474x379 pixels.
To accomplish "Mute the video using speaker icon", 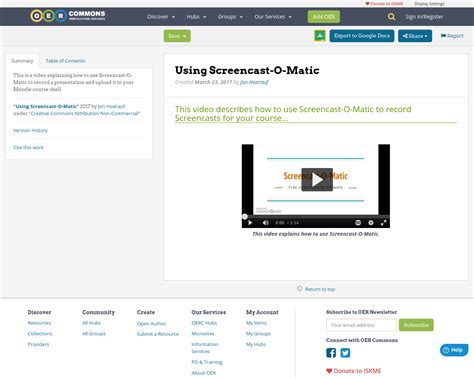I will 265,223.
